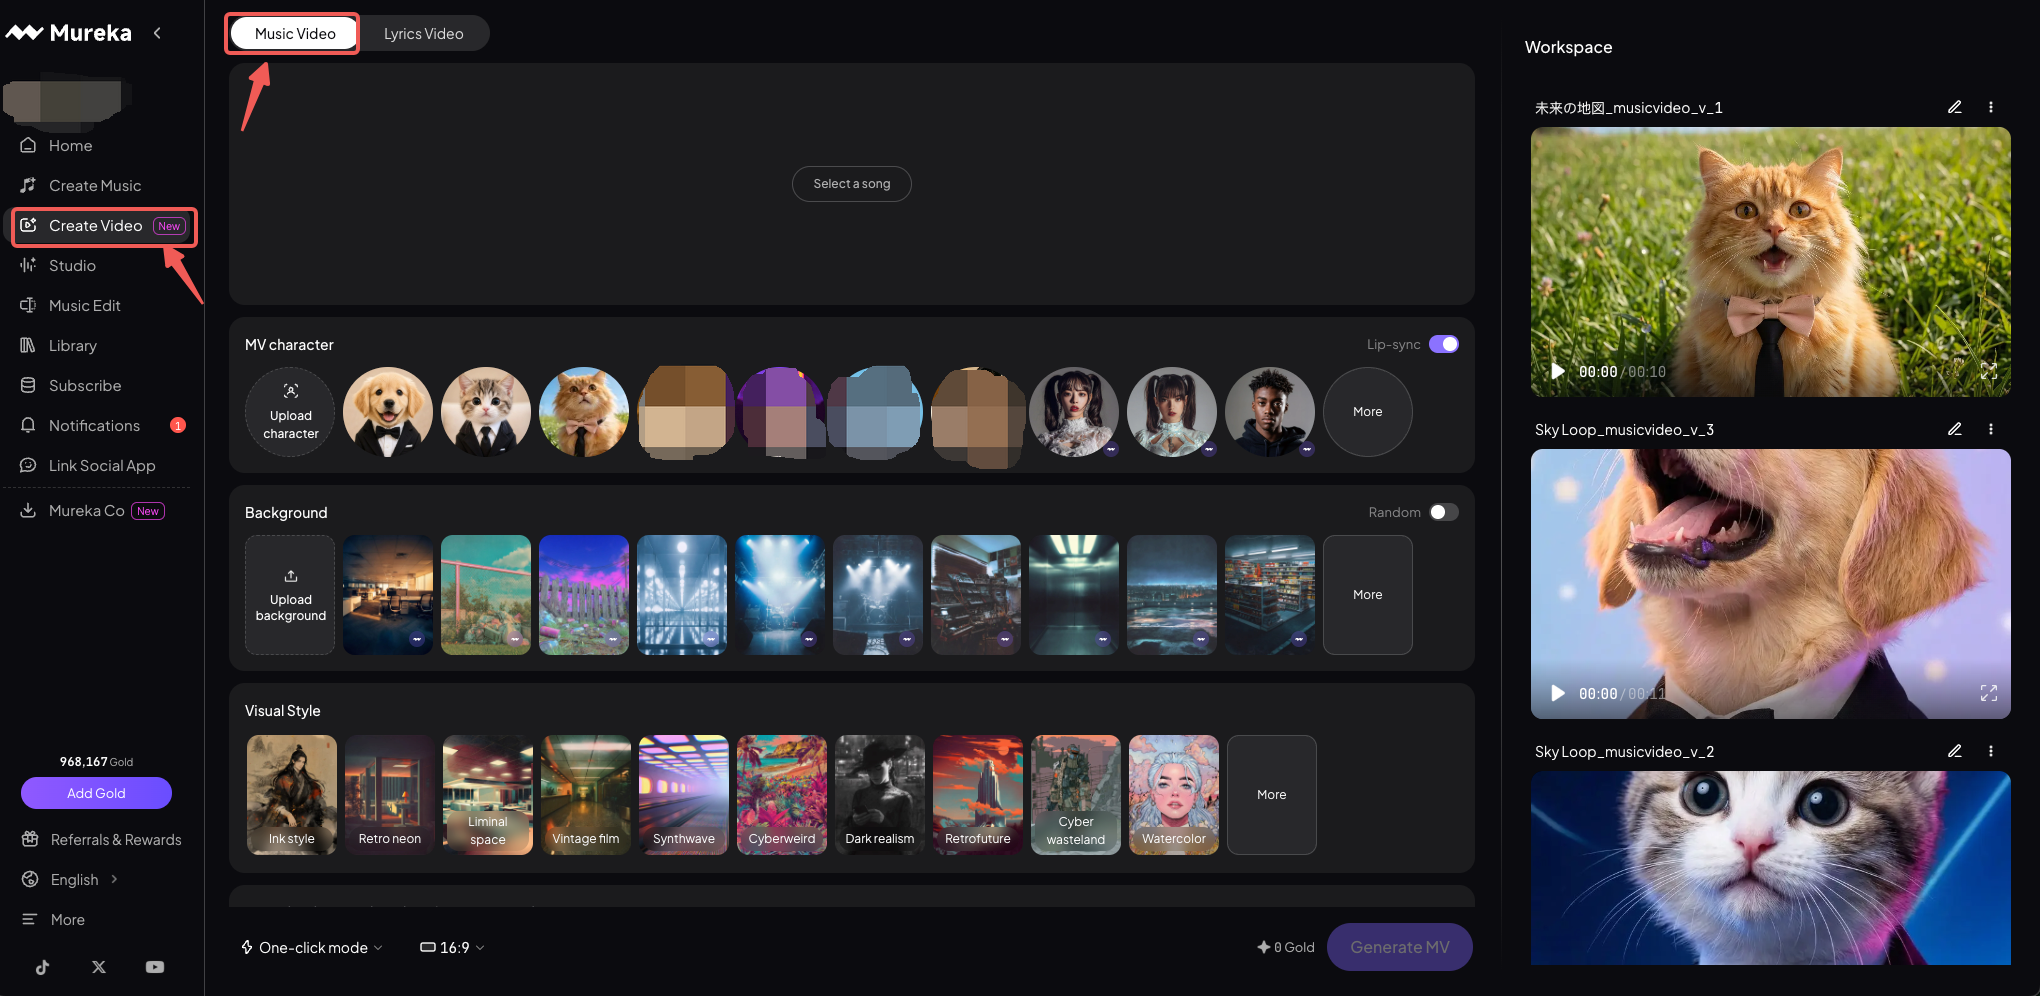Expand Sky Loop_musicvideo_v_3 to fullscreen
2040x996 pixels.
tap(1988, 693)
